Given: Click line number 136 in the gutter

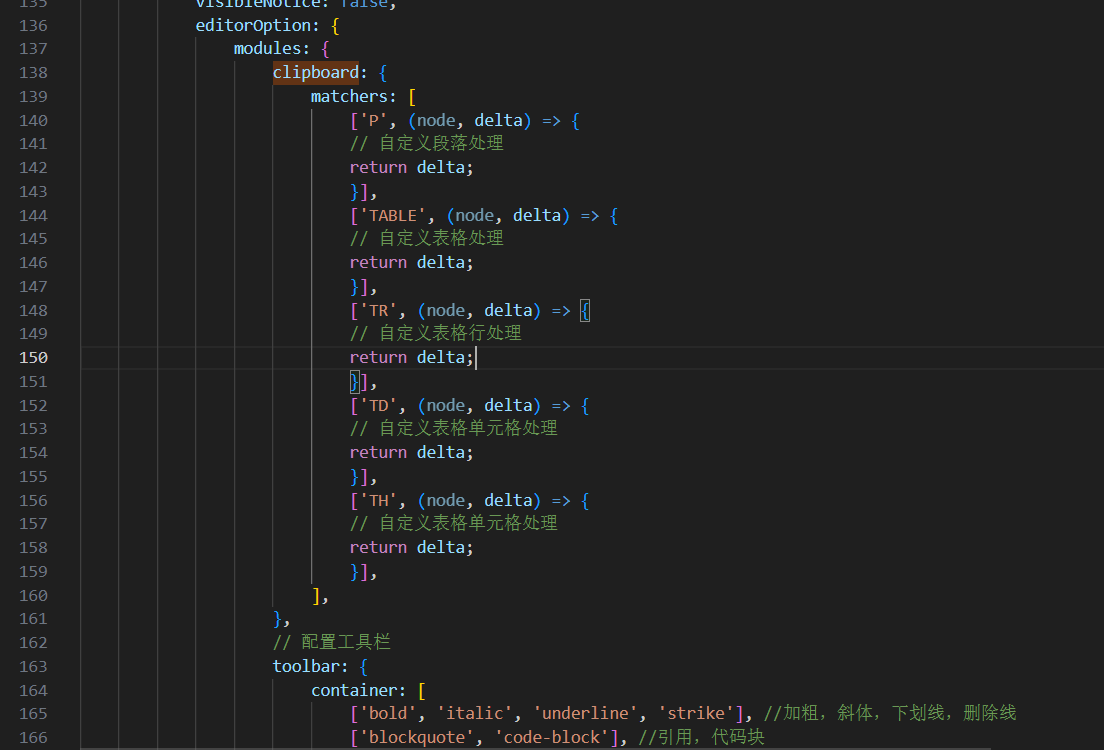Looking at the screenshot, I should (x=33, y=25).
